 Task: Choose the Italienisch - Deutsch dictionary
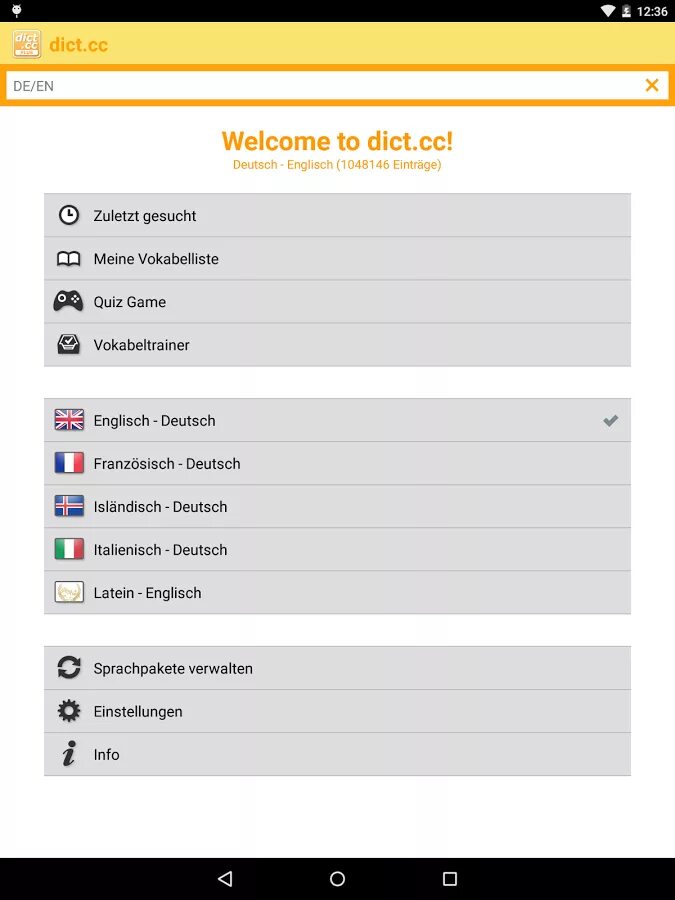338,549
